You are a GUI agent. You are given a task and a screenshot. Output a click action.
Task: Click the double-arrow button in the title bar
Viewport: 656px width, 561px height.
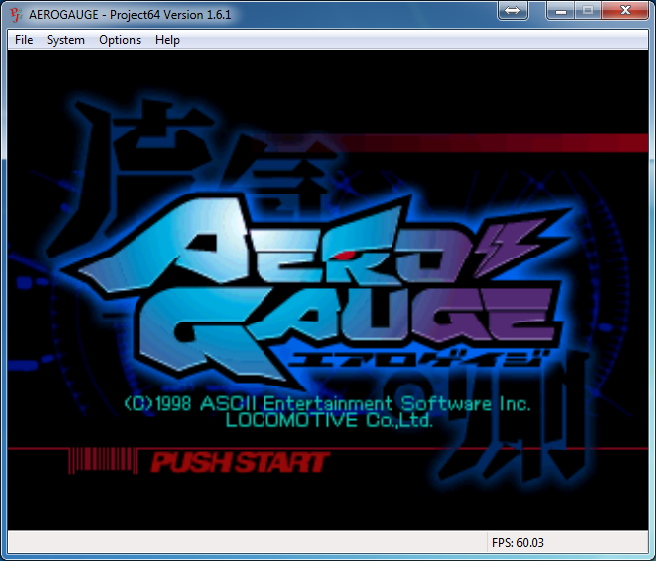(x=512, y=10)
